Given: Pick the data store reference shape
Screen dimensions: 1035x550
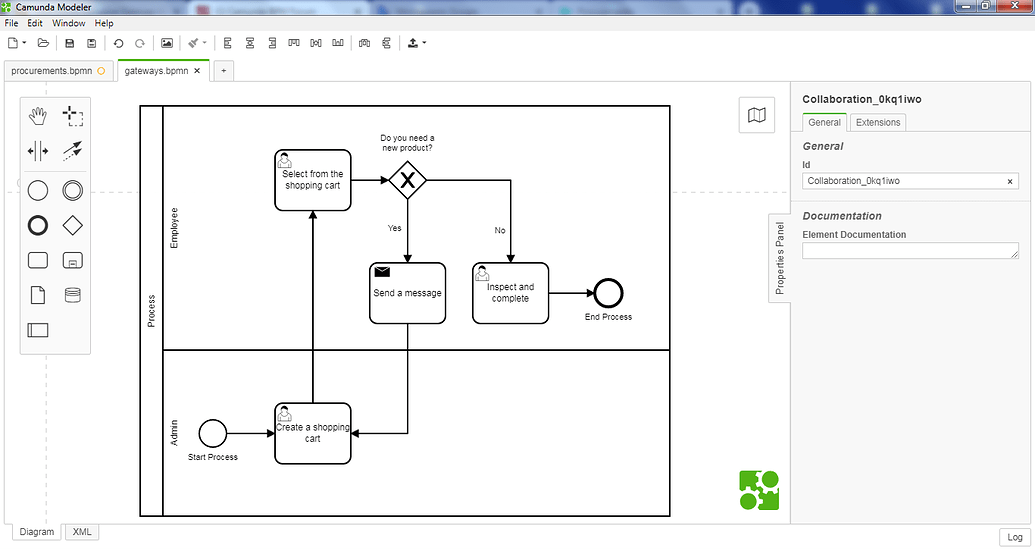Looking at the screenshot, I should [72, 295].
